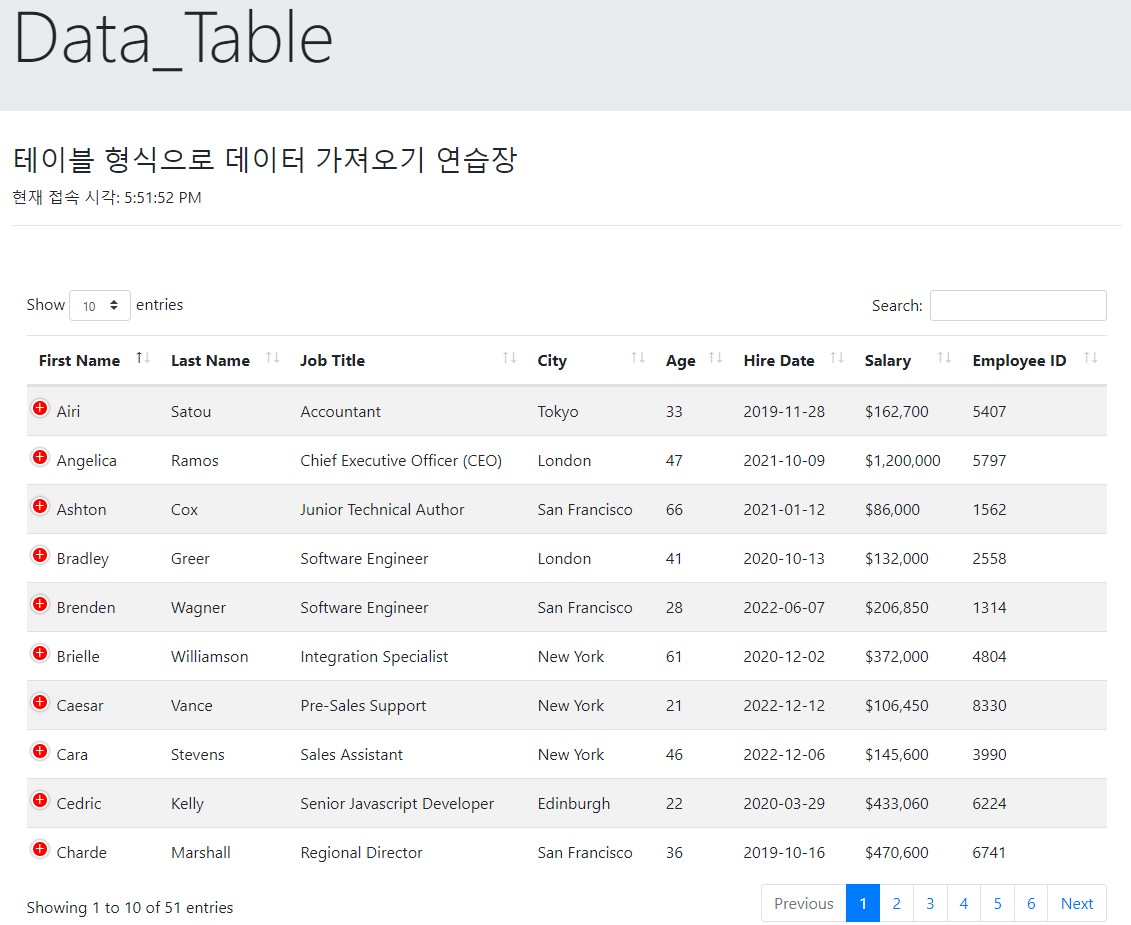The image size is (1131, 925).
Task: Select pagination page 1
Action: (863, 903)
